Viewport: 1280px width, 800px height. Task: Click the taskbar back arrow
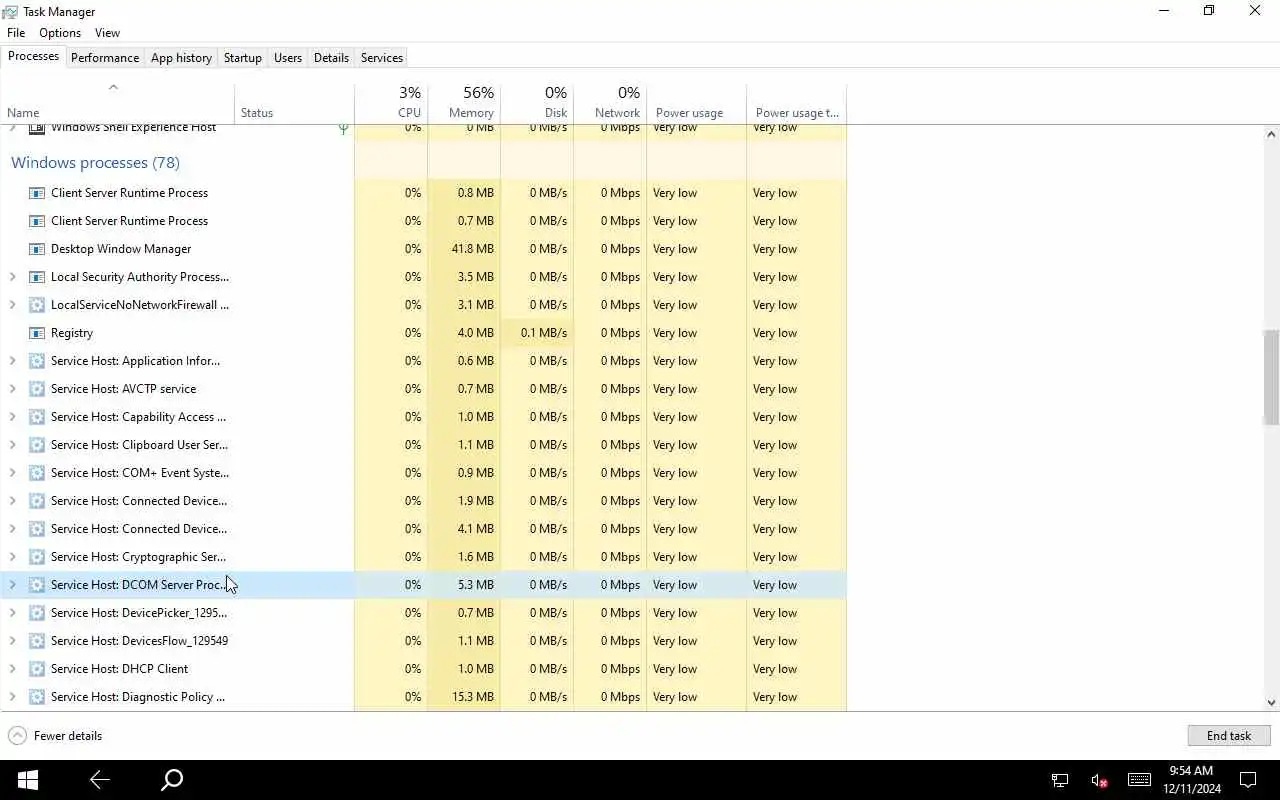99,780
